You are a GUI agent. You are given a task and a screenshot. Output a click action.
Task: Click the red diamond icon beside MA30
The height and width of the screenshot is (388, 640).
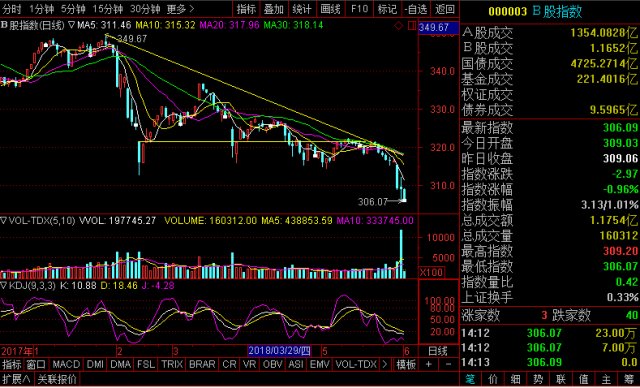pos(399,26)
